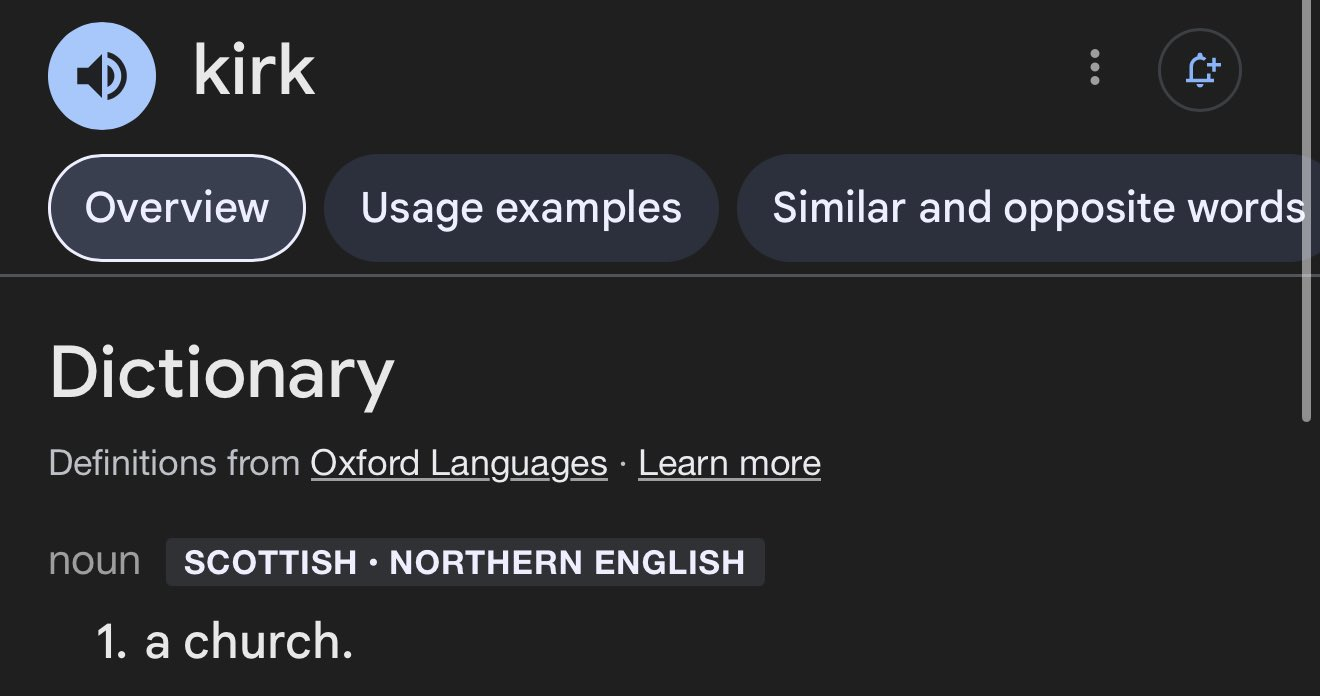Select the Overview tab

pyautogui.click(x=176, y=208)
